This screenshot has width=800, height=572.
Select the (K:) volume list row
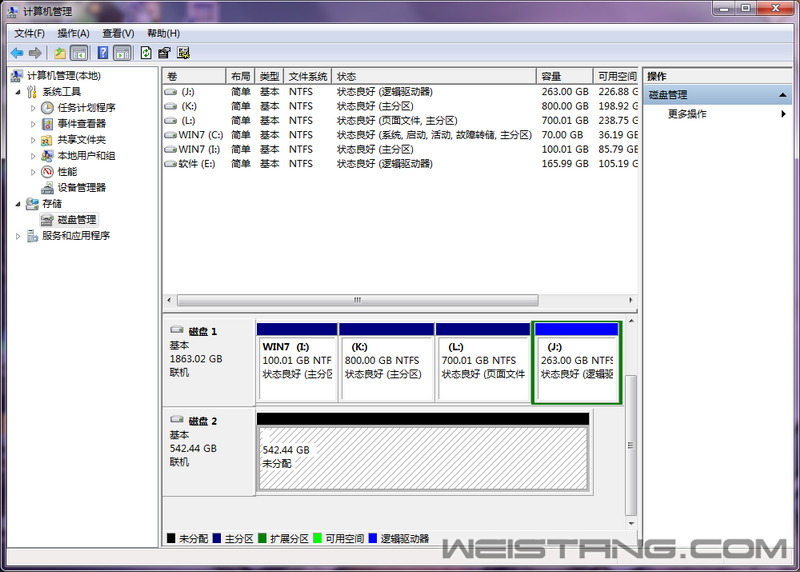401,106
